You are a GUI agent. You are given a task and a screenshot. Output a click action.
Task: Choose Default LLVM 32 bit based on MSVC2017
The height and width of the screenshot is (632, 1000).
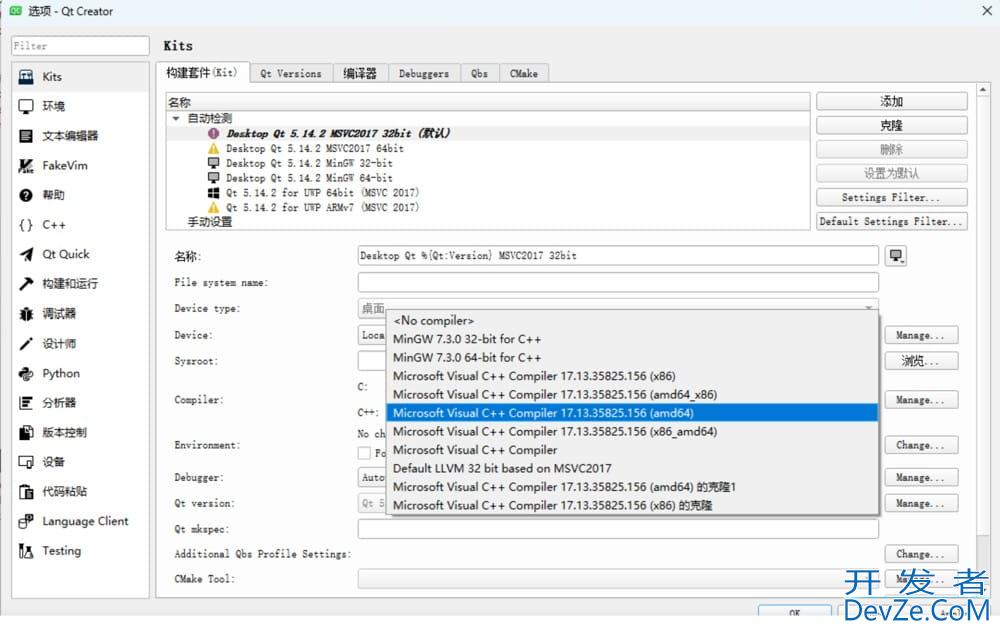tap(632, 469)
